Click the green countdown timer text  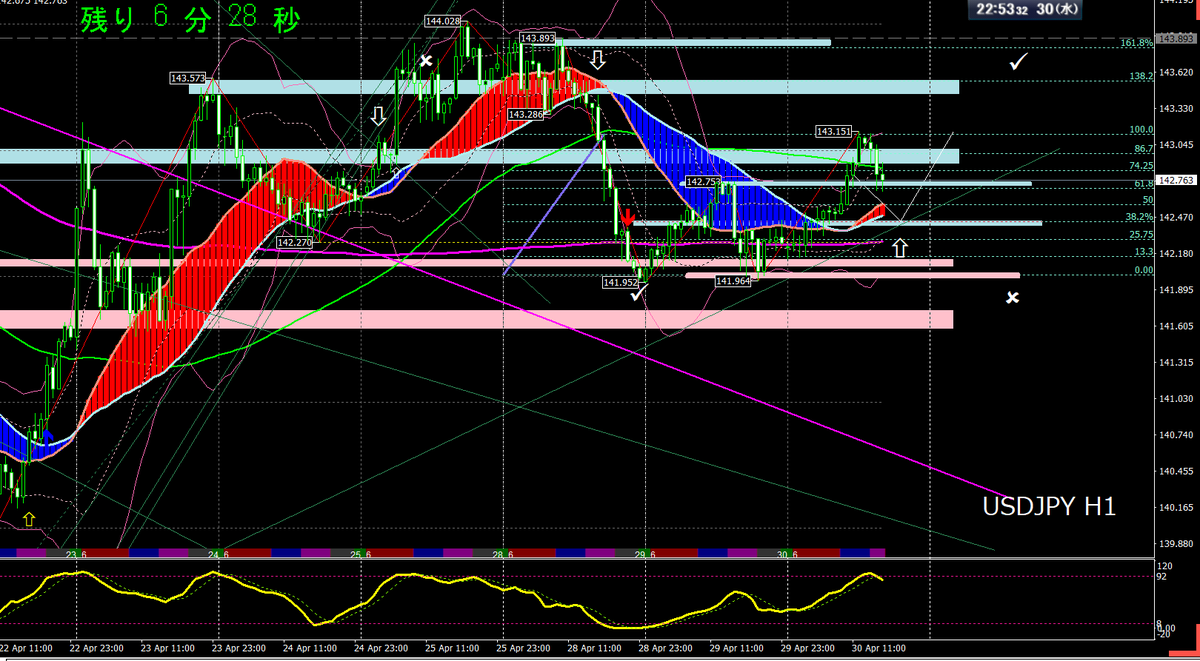click(x=190, y=20)
